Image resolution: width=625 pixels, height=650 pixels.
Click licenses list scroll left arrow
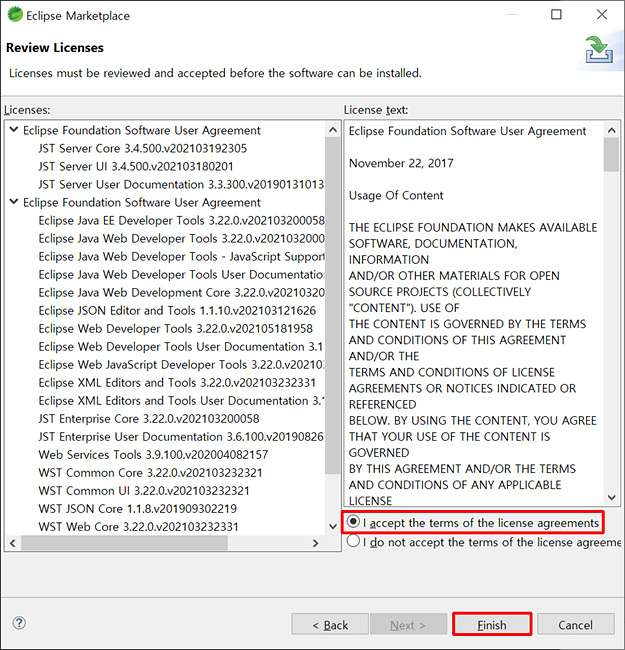13,543
